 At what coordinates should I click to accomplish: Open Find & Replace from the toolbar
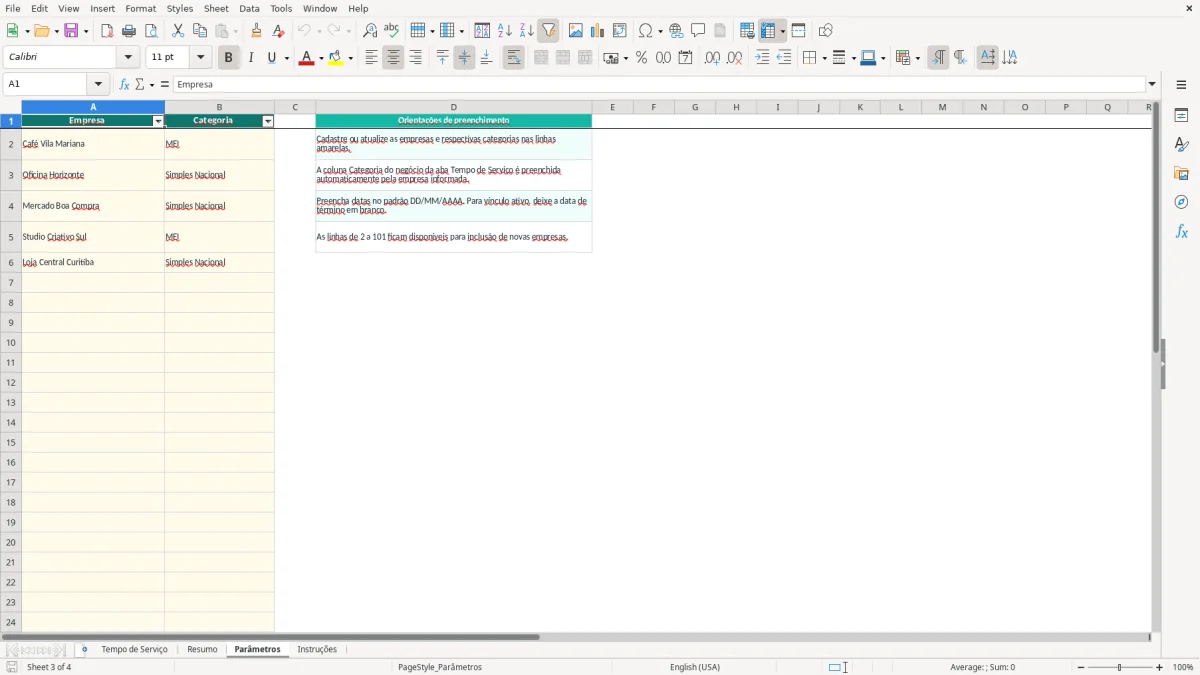370,31
